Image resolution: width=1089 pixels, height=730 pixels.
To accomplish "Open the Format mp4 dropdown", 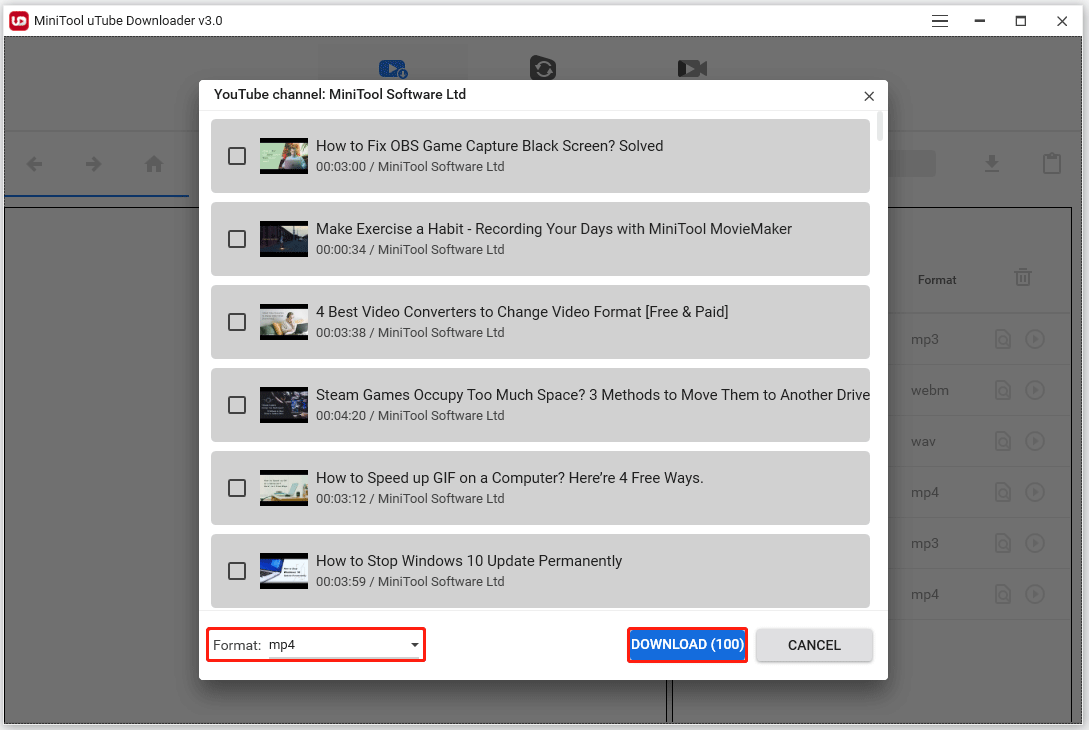I will click(344, 645).
